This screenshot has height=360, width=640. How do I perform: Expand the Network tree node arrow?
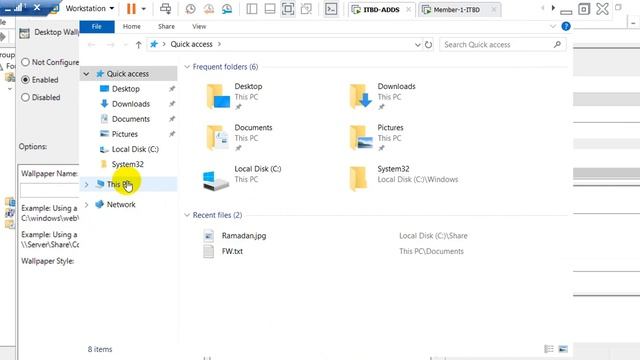[x=86, y=204]
